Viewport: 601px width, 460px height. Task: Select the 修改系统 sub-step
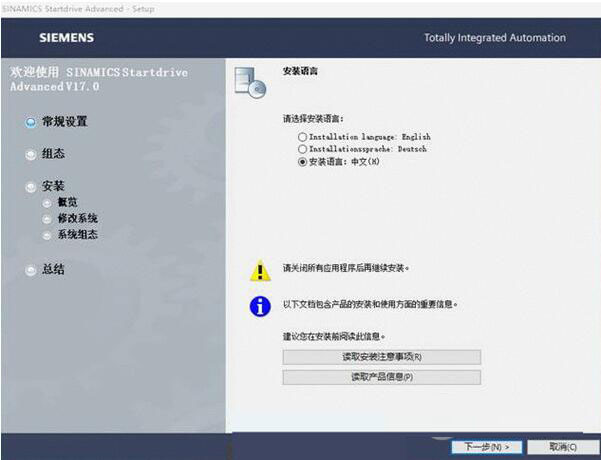click(78, 218)
